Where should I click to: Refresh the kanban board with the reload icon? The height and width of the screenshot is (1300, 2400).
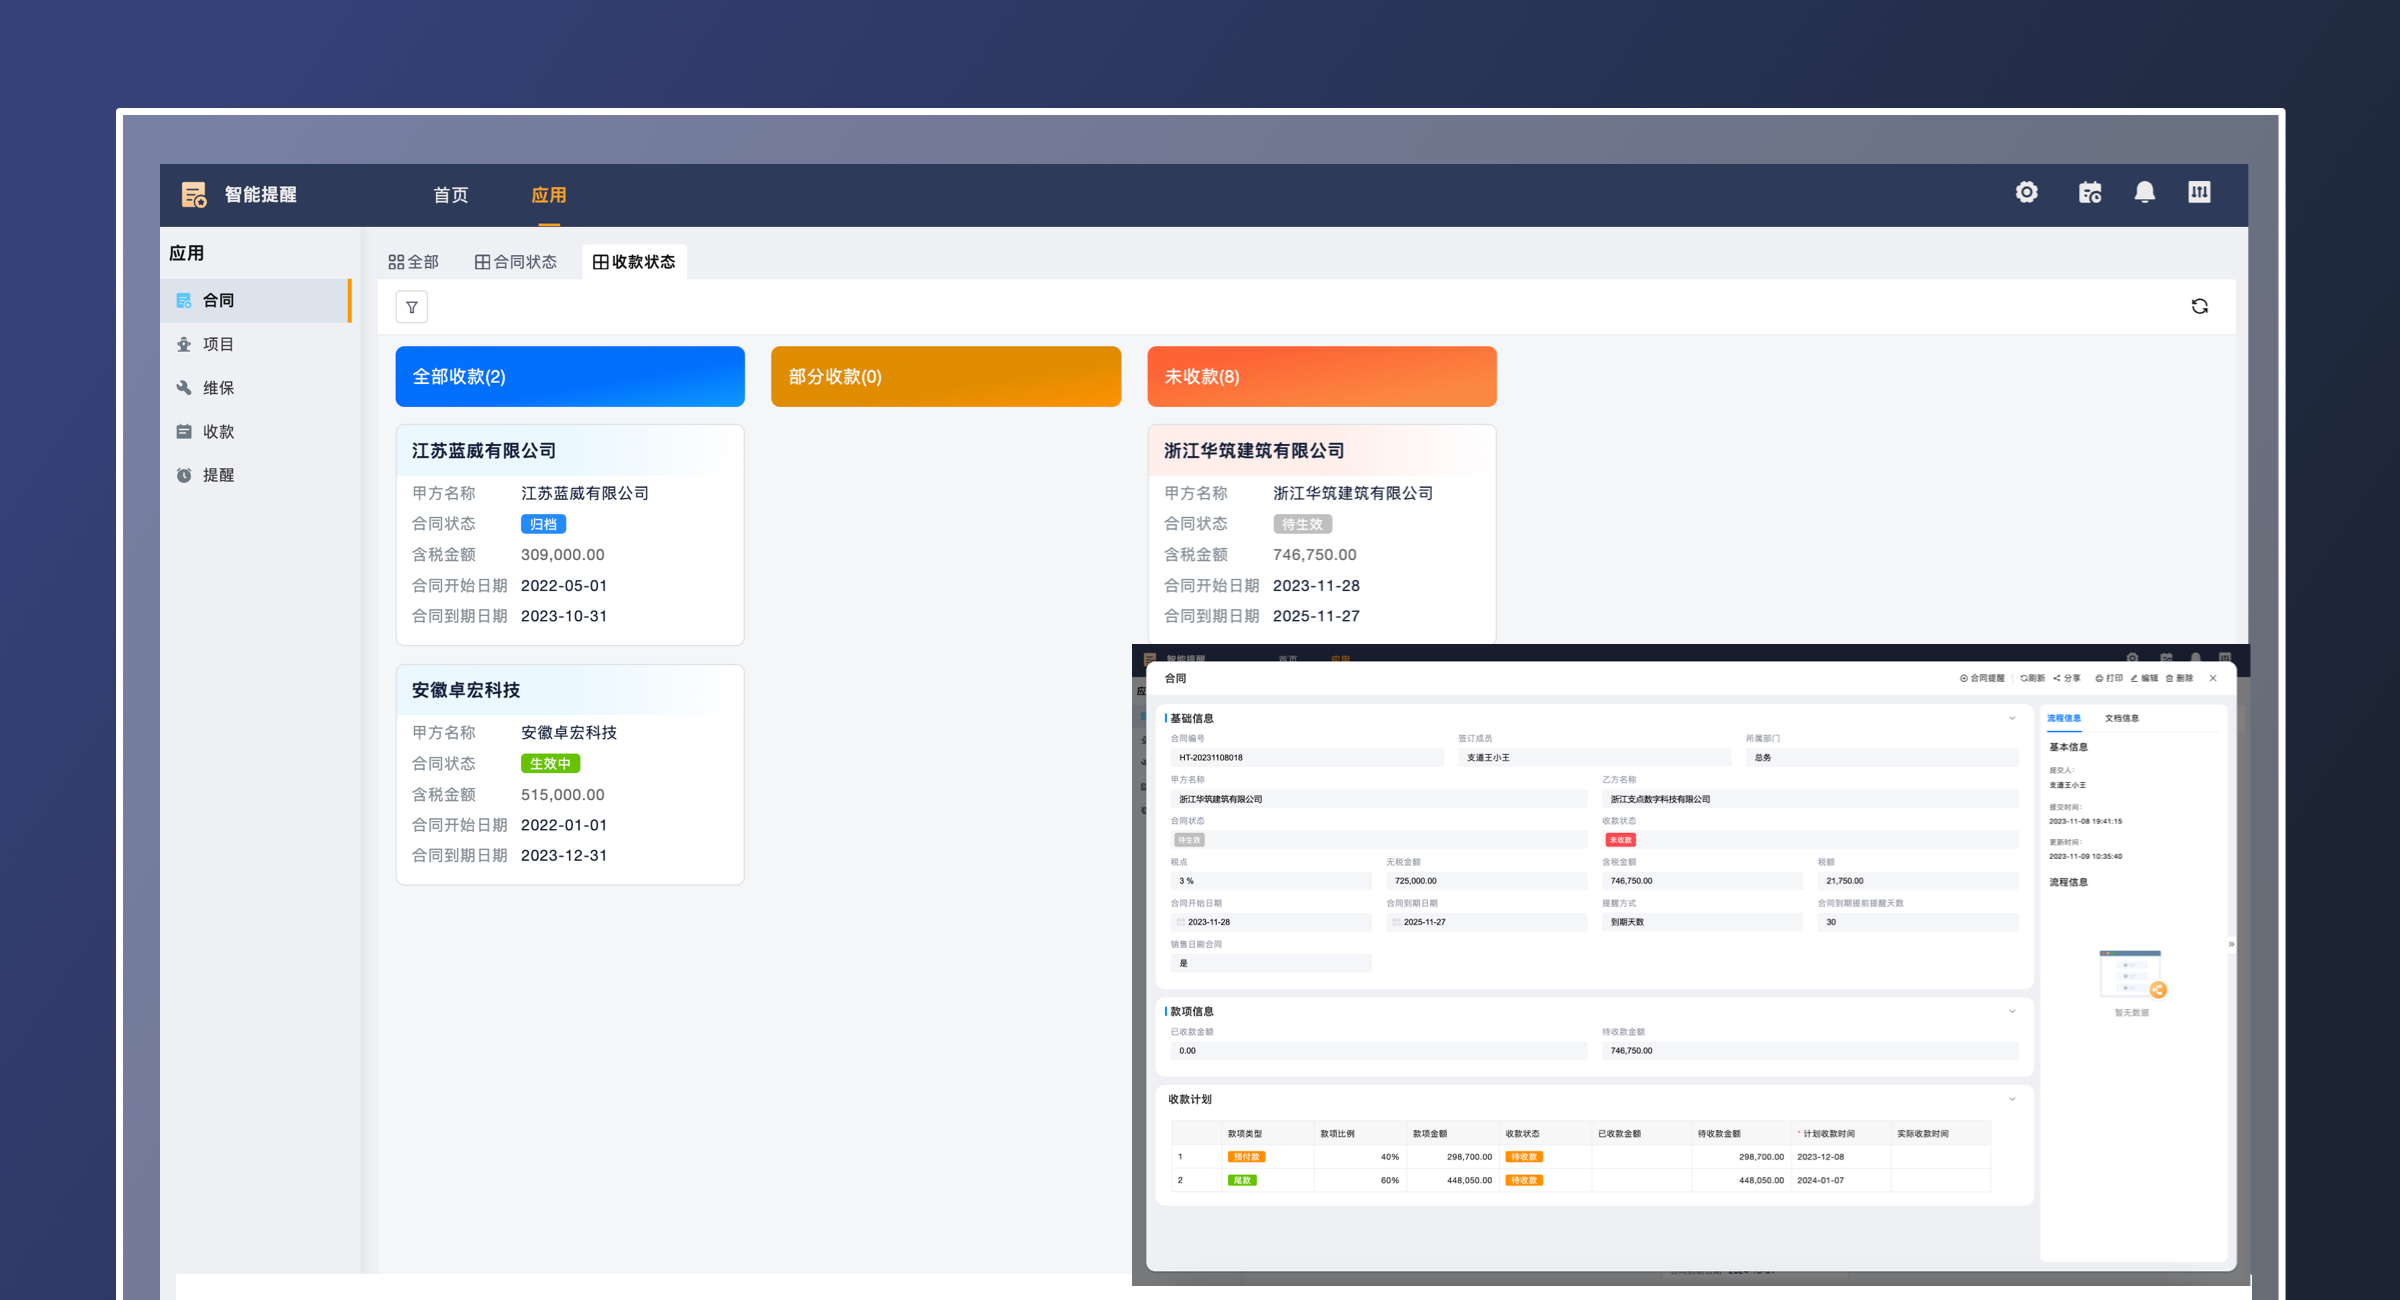(x=2199, y=306)
